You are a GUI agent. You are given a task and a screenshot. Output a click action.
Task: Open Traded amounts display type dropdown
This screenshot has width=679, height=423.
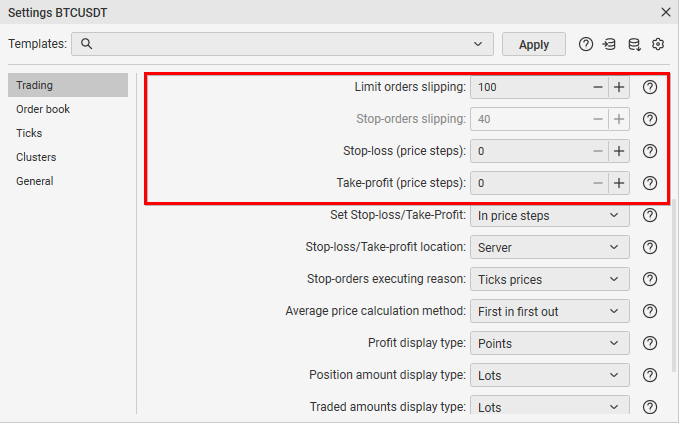point(550,406)
